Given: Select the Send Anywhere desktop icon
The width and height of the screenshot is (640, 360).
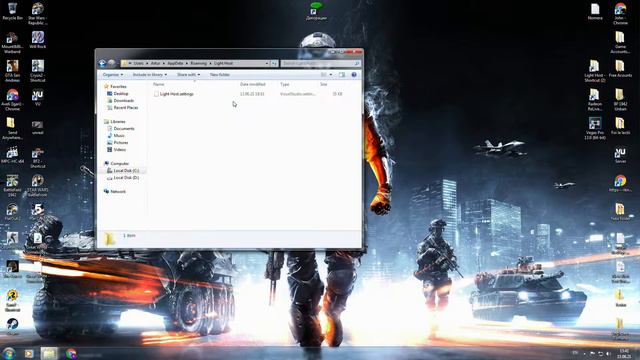Looking at the screenshot, I should click(x=12, y=129).
